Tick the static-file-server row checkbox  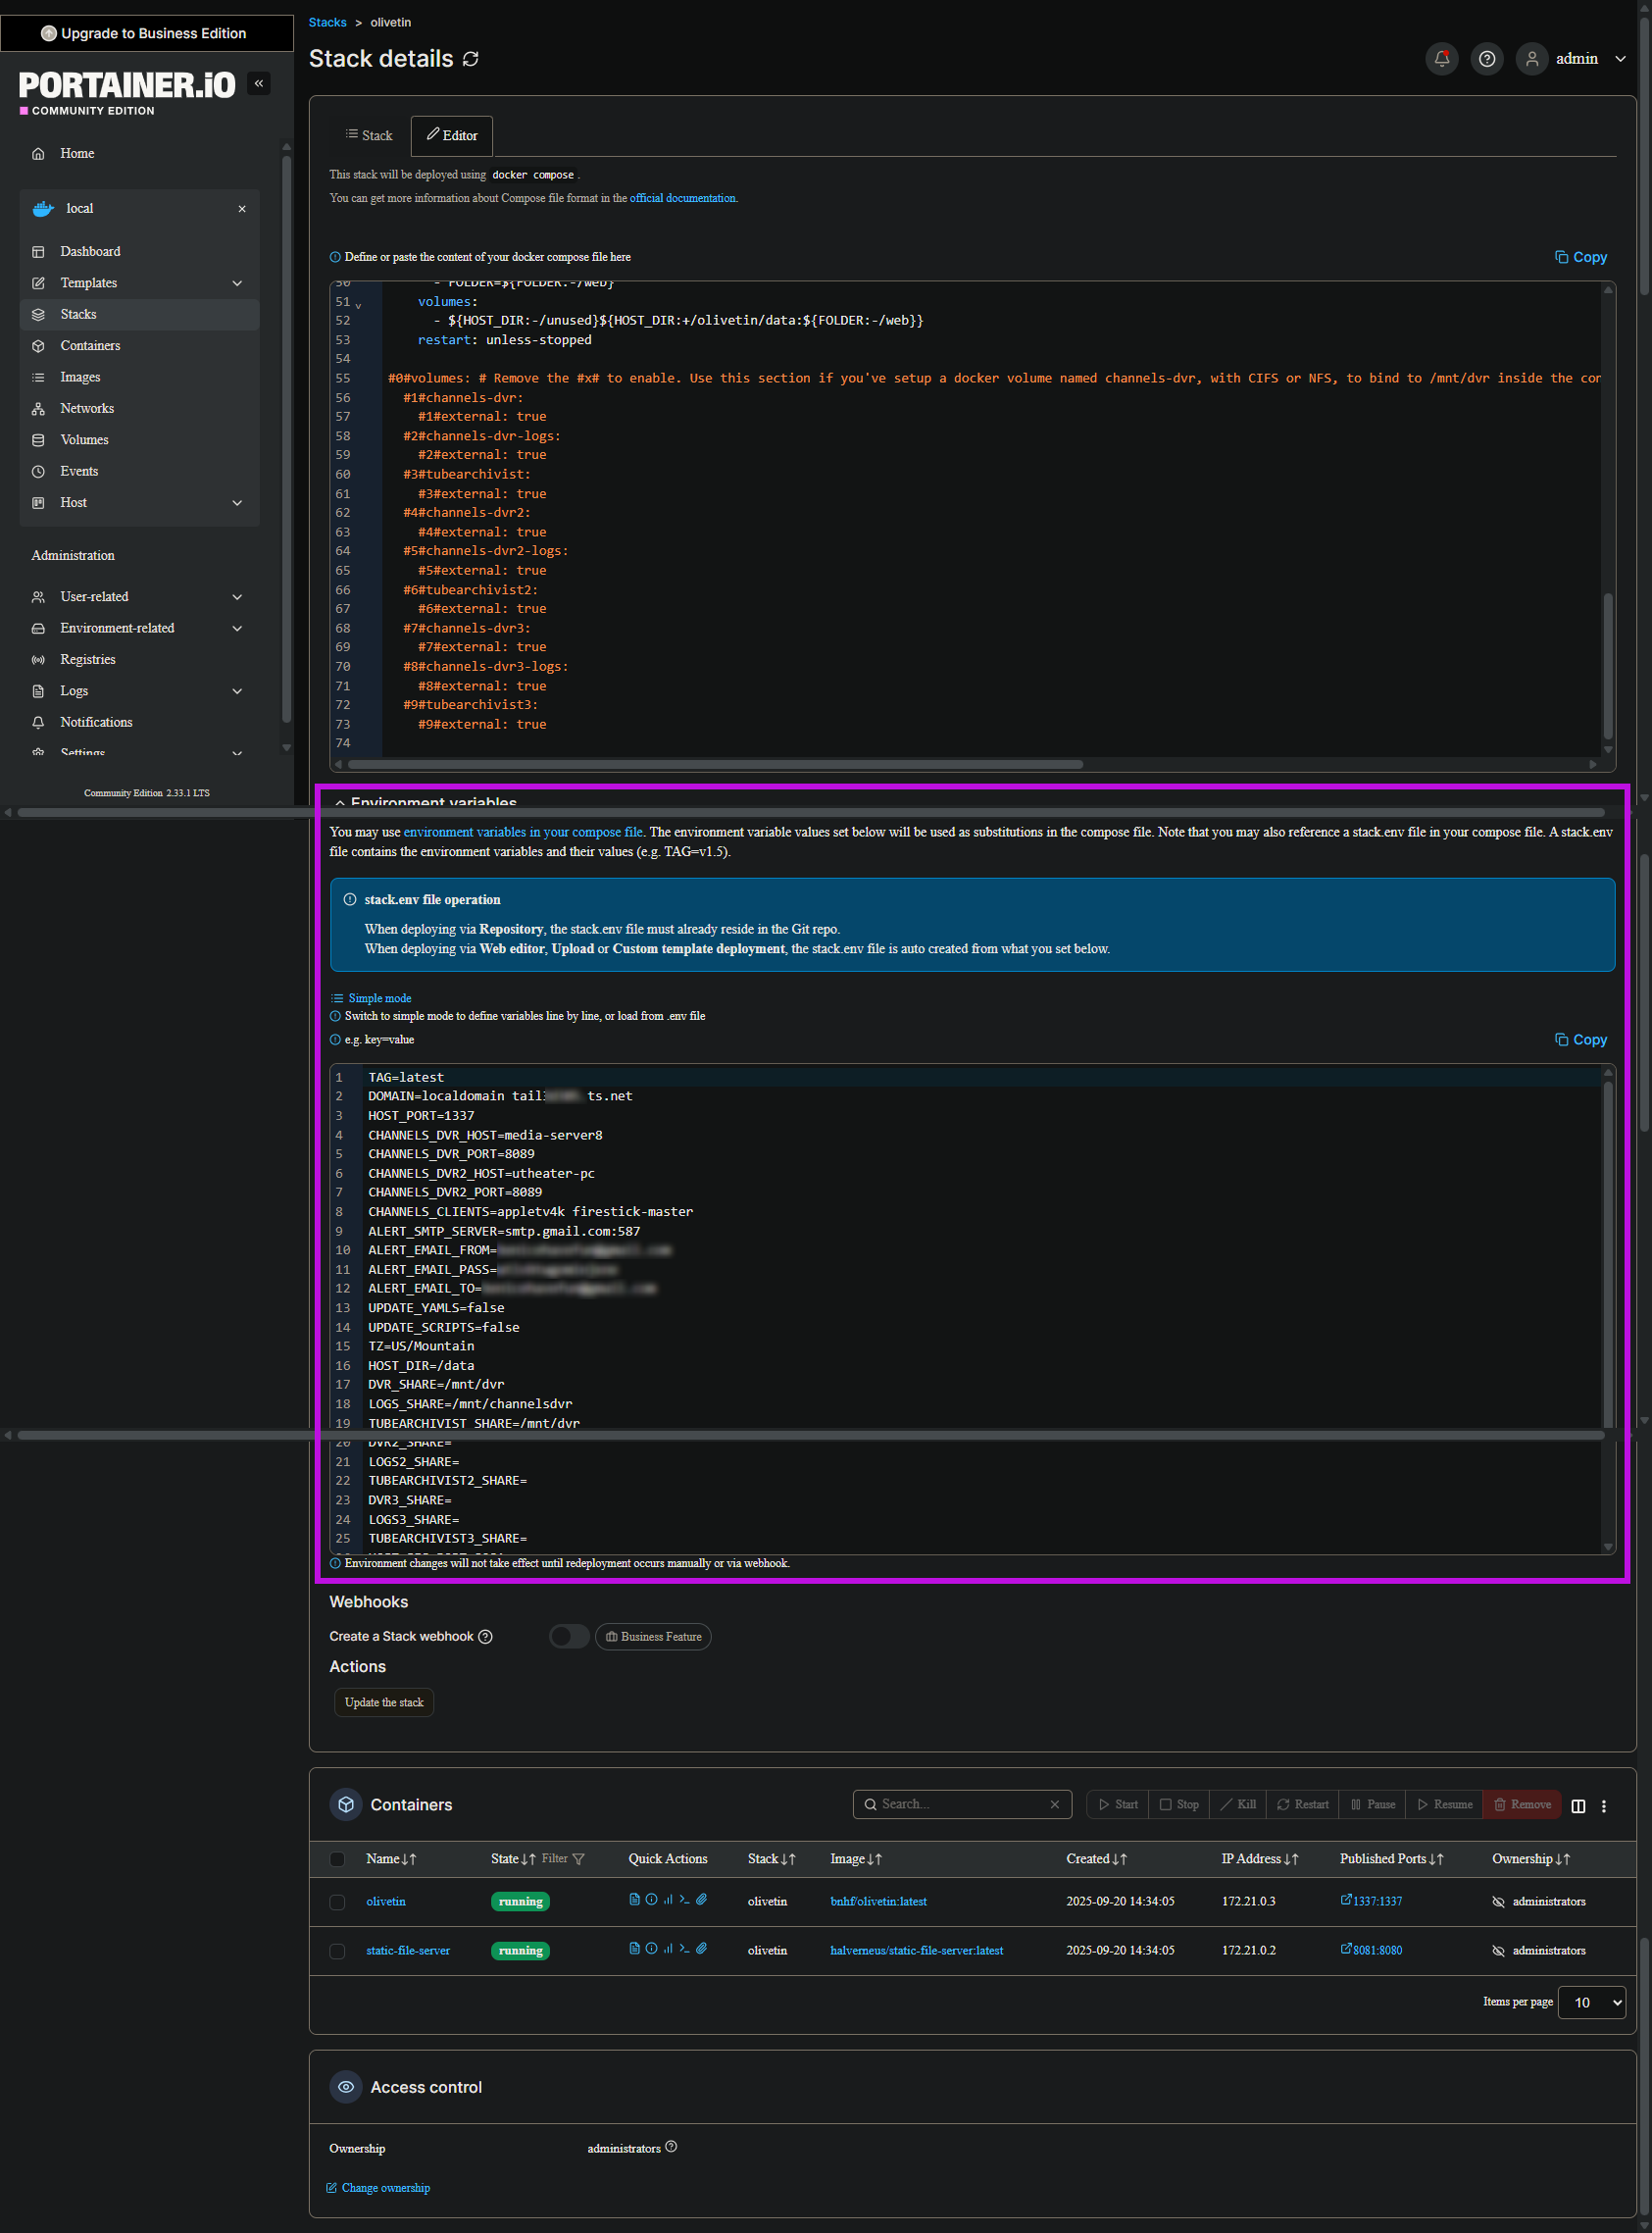(x=338, y=1951)
